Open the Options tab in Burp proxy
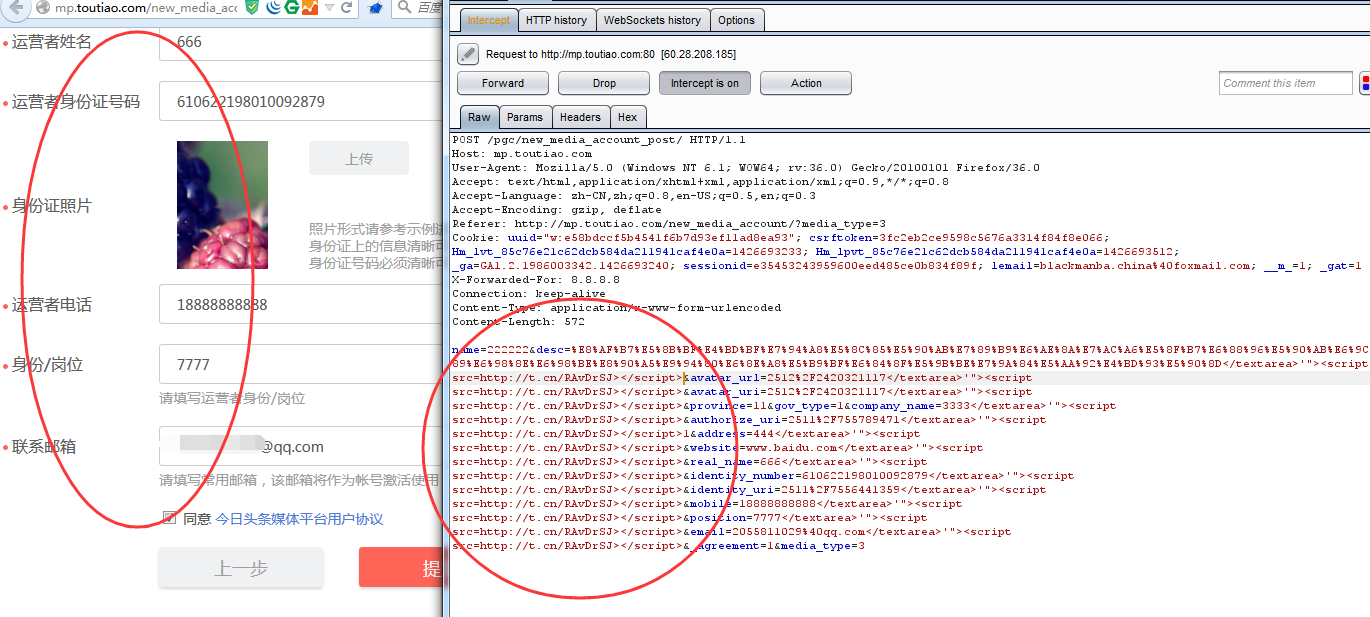 [736, 20]
